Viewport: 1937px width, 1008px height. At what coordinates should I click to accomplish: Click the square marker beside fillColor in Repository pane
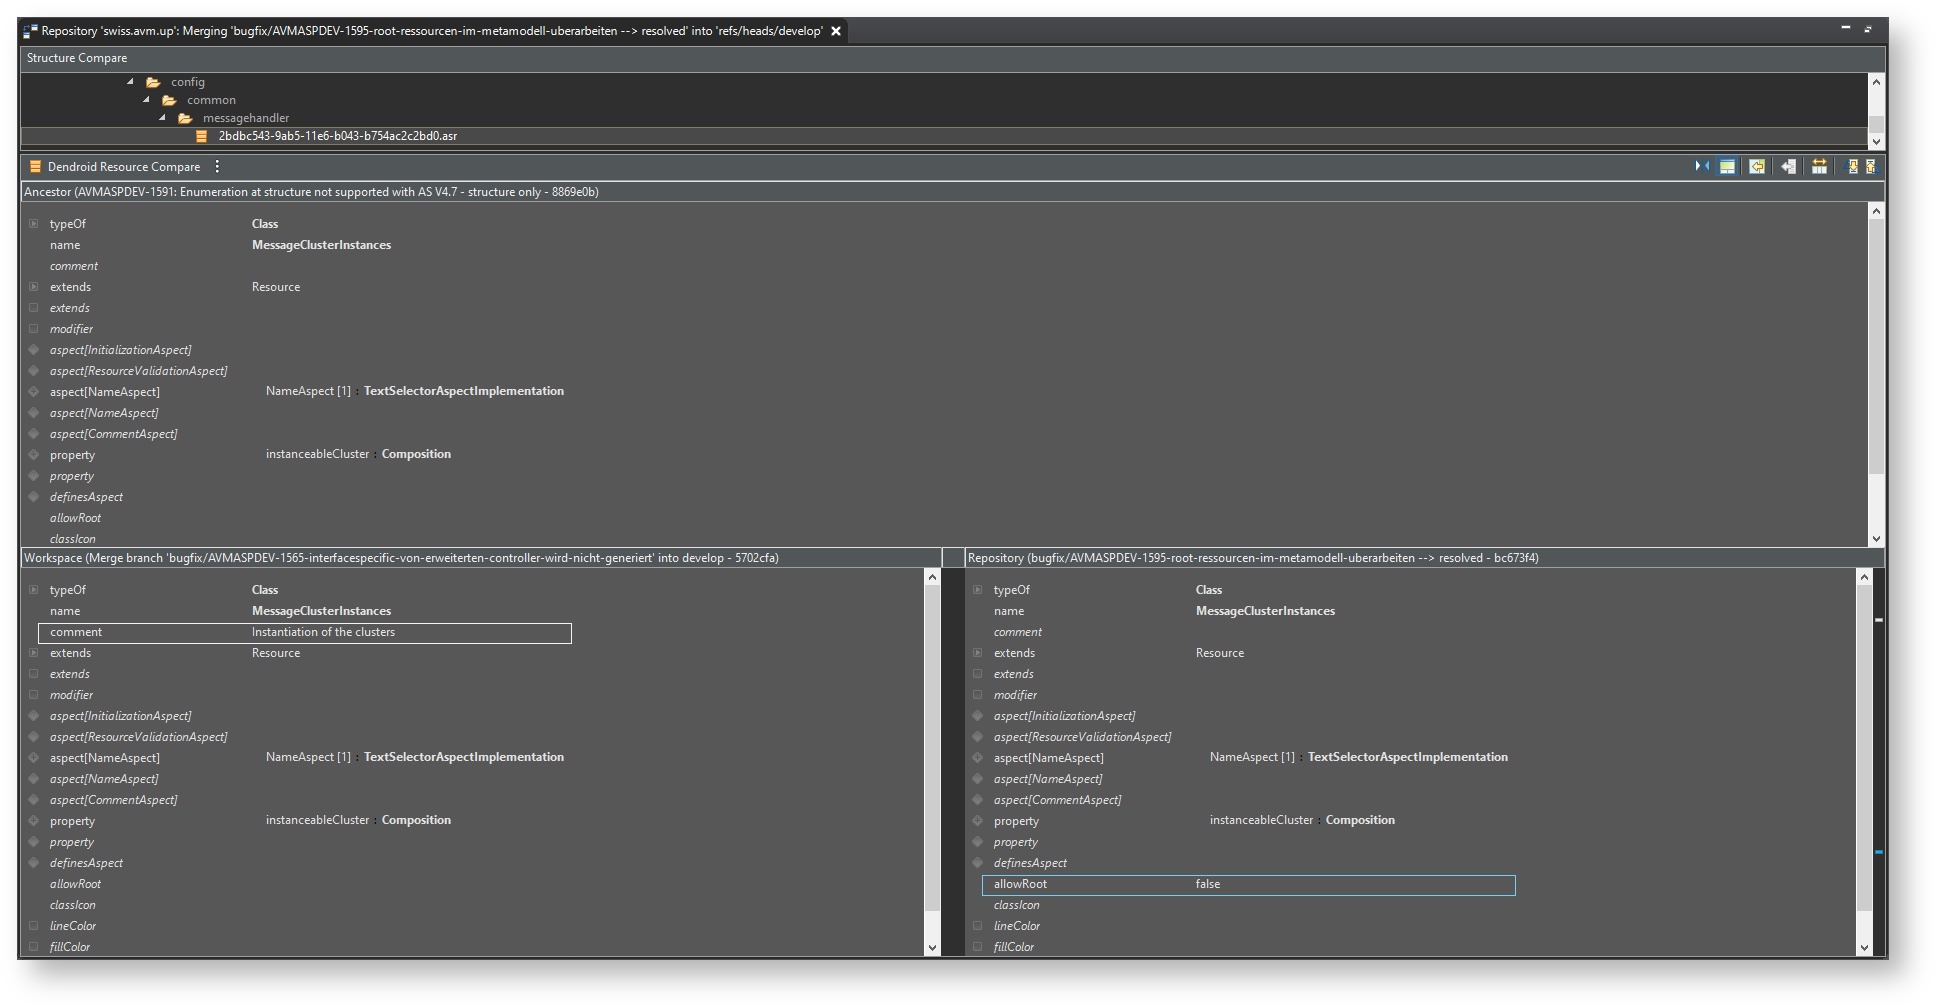[978, 947]
